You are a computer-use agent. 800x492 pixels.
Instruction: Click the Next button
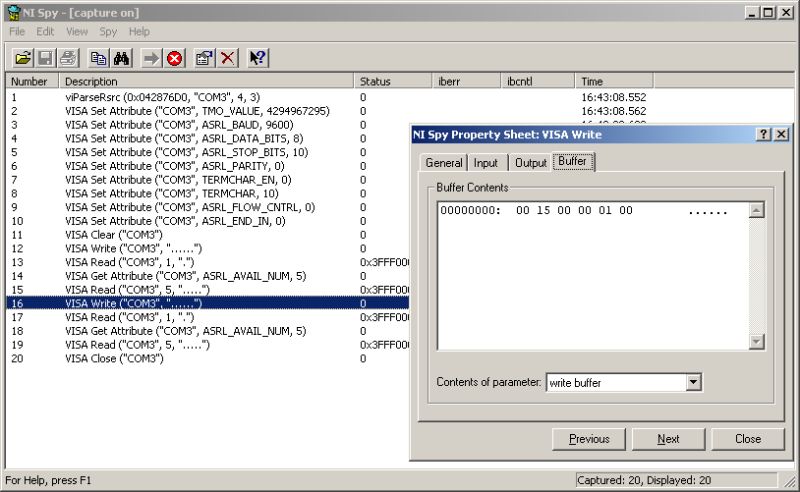tap(668, 439)
